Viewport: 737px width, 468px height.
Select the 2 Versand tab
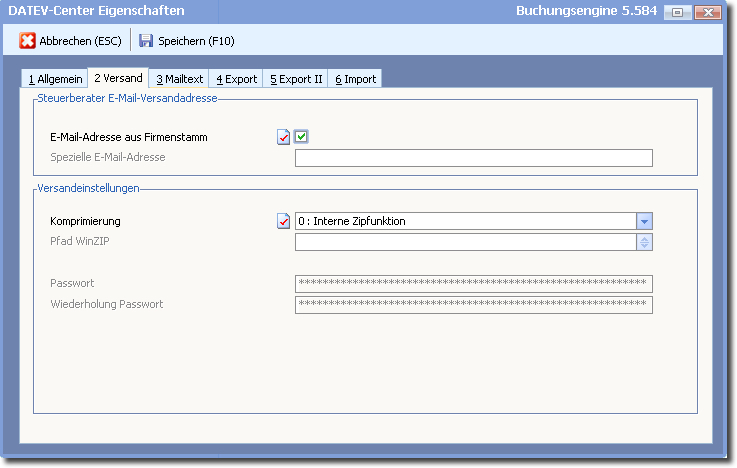117,78
